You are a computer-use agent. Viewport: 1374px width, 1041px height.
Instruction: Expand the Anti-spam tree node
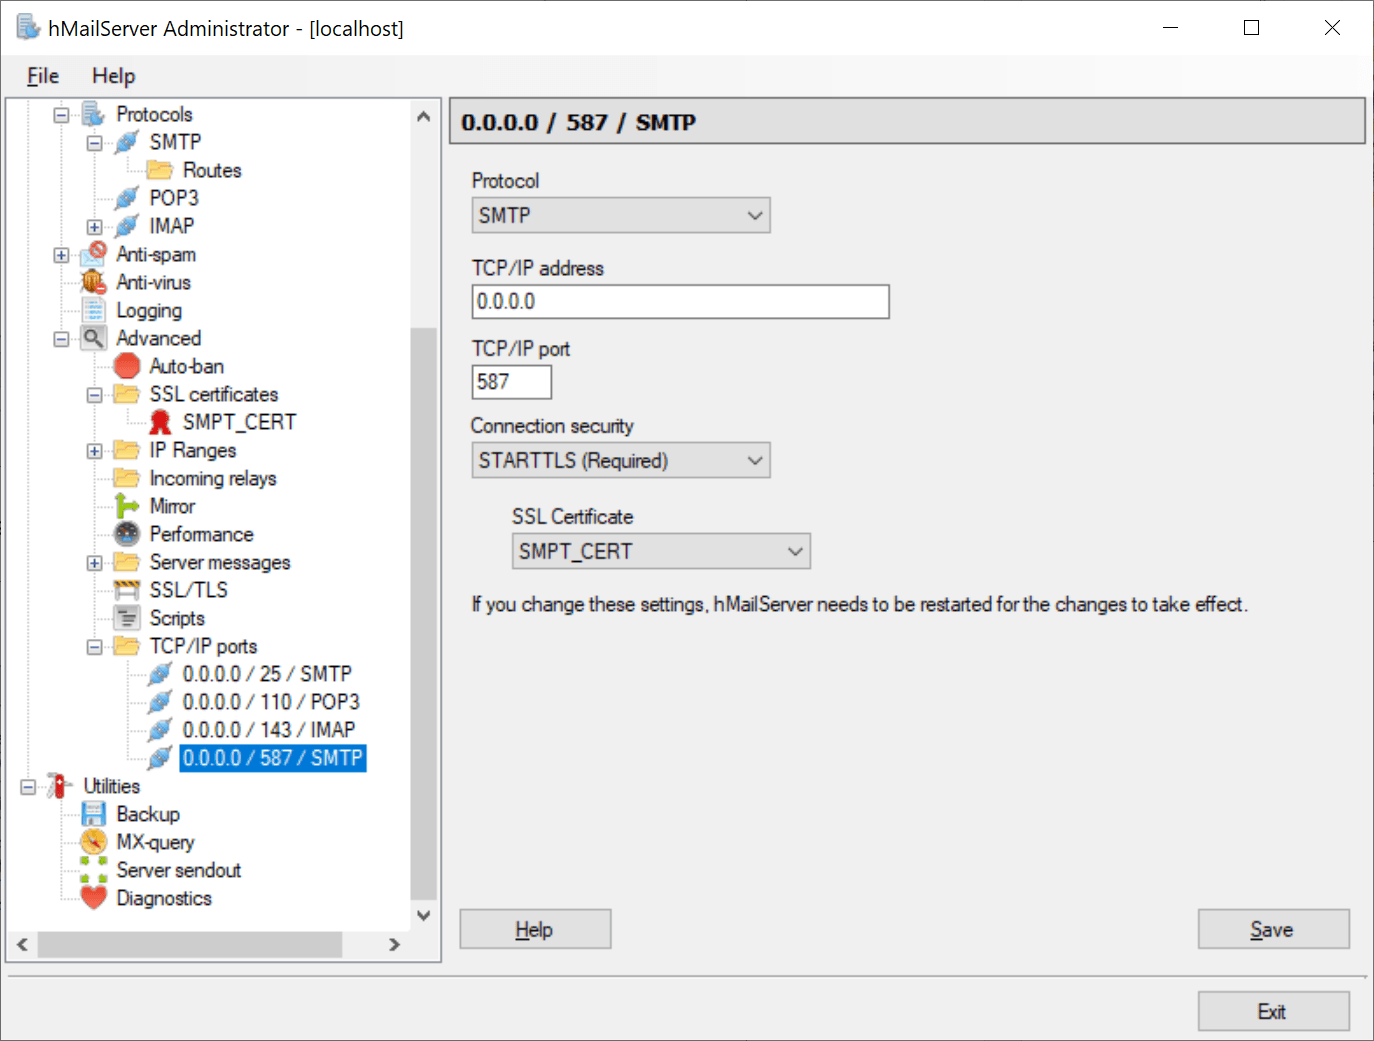pos(61,255)
